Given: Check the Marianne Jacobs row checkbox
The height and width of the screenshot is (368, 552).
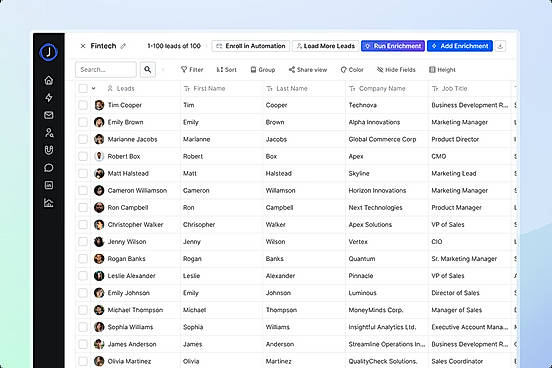Looking at the screenshot, I should [x=83, y=139].
